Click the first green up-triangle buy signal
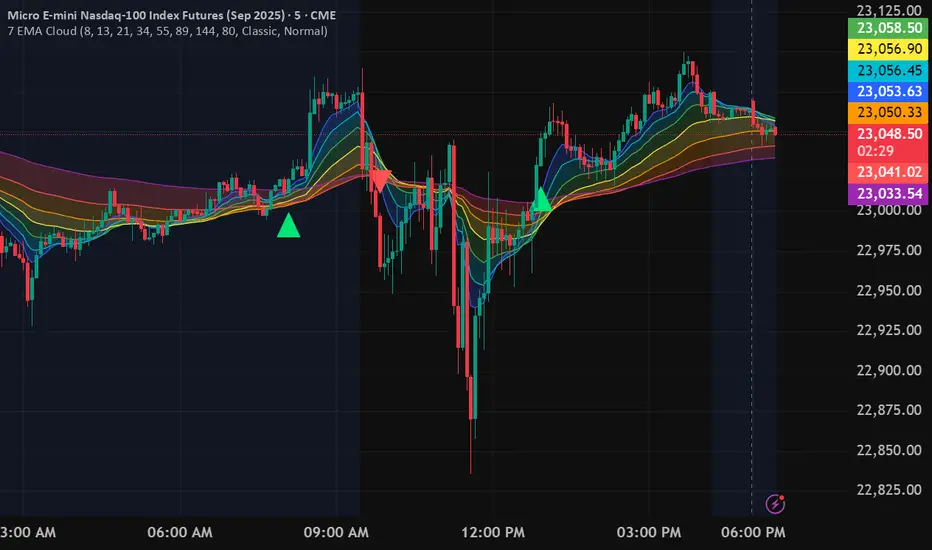Image resolution: width=932 pixels, height=550 pixels. point(288,226)
